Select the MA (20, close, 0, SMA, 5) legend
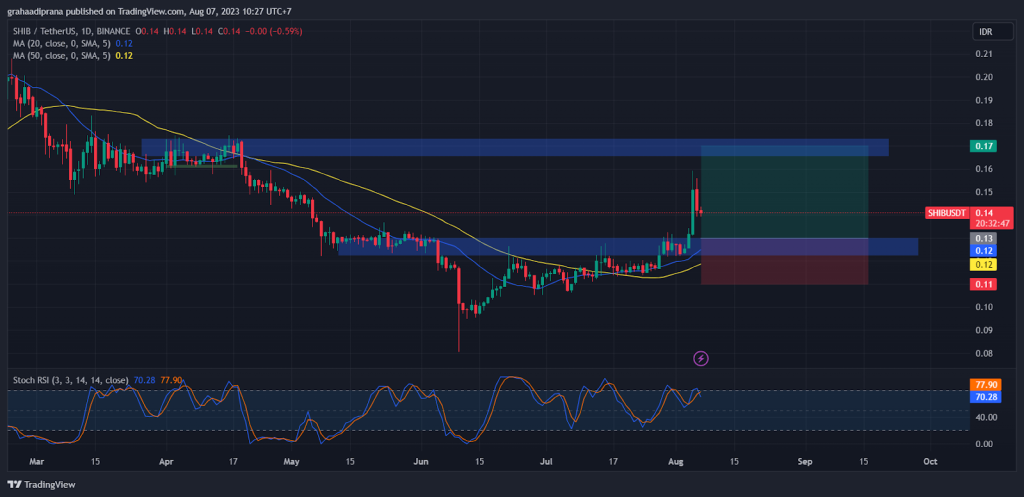 pyautogui.click(x=61, y=43)
